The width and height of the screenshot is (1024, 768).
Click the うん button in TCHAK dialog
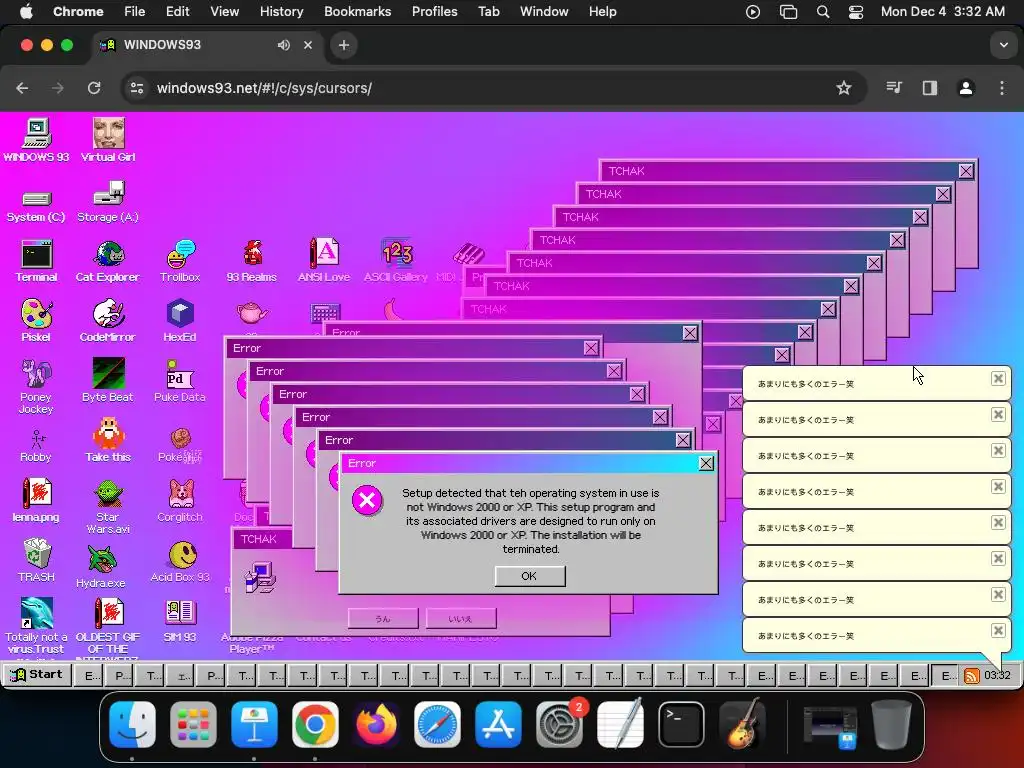(383, 618)
